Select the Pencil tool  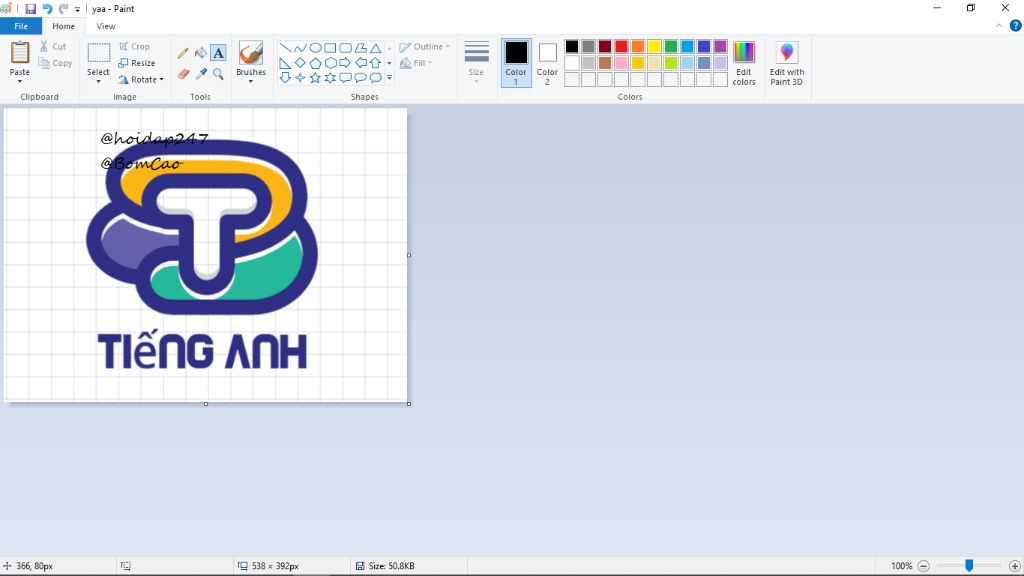(183, 52)
